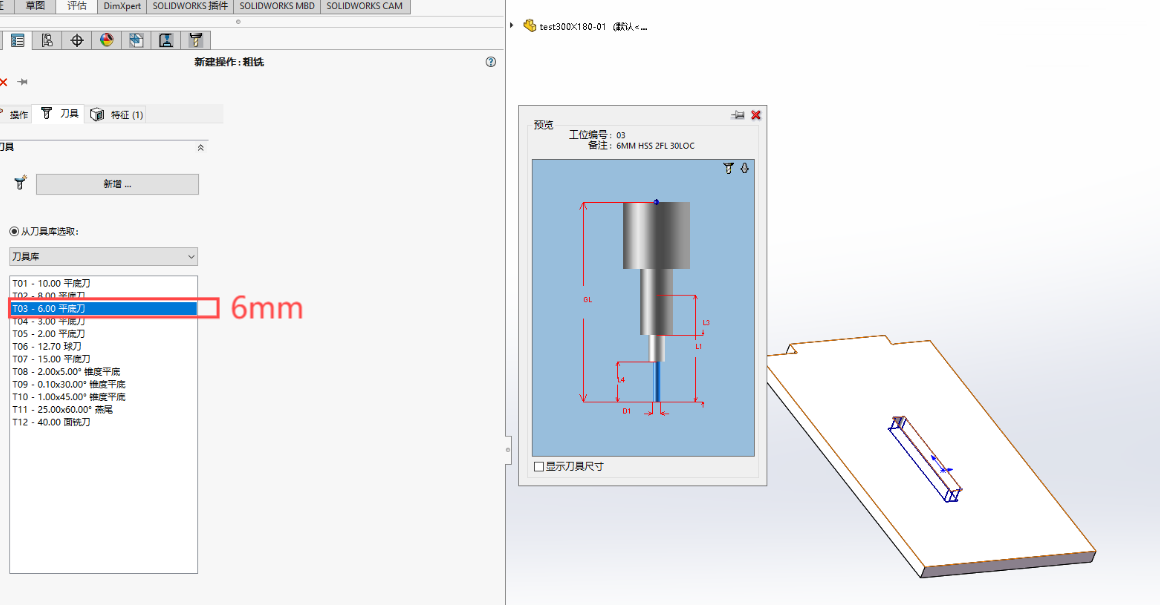Click the new tool icon beside 新增
Viewport: 1160px width, 605px height.
[20, 182]
